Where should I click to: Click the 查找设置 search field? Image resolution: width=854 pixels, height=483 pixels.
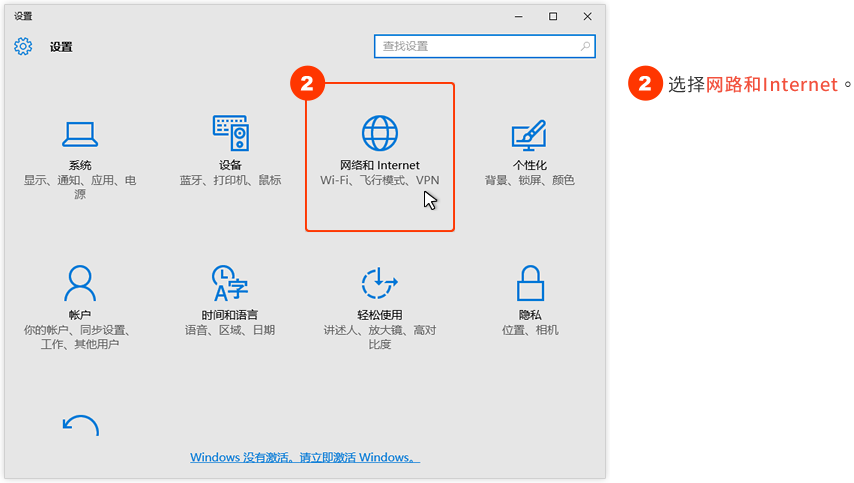coord(475,46)
